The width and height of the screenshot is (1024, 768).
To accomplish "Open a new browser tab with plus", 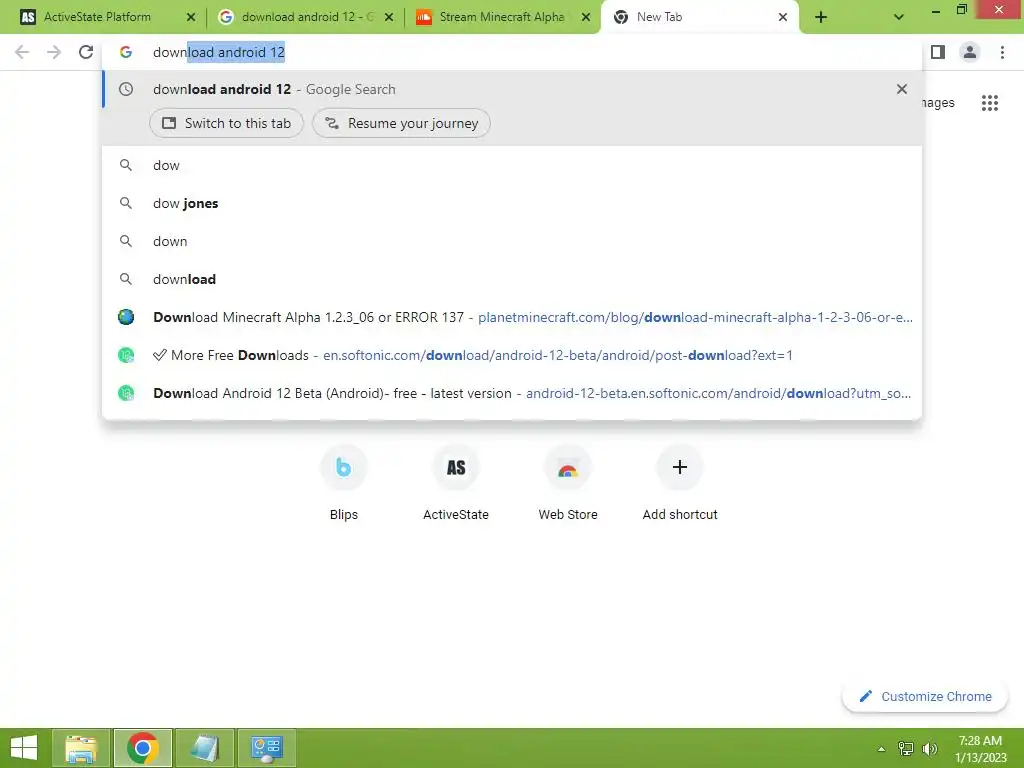I will [x=821, y=18].
